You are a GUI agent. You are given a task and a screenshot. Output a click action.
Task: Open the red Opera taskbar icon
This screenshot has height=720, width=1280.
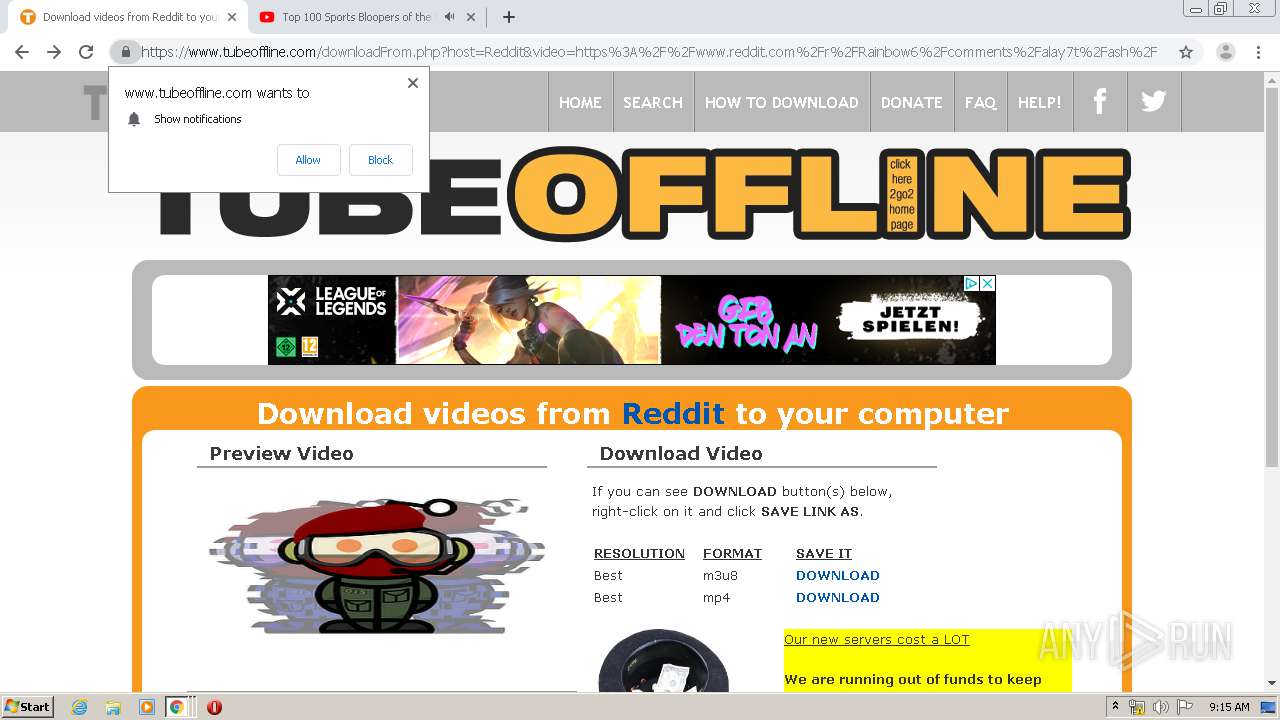[x=214, y=707]
